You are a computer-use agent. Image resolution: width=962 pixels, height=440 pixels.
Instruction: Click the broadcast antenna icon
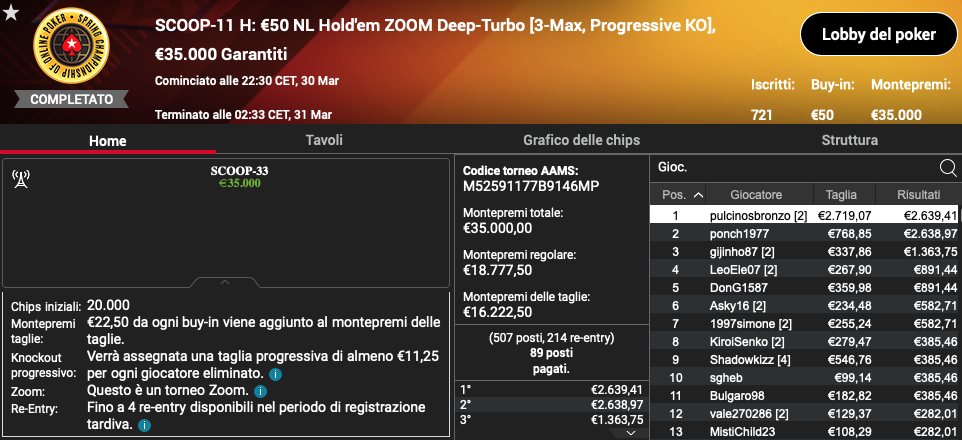[x=18, y=179]
